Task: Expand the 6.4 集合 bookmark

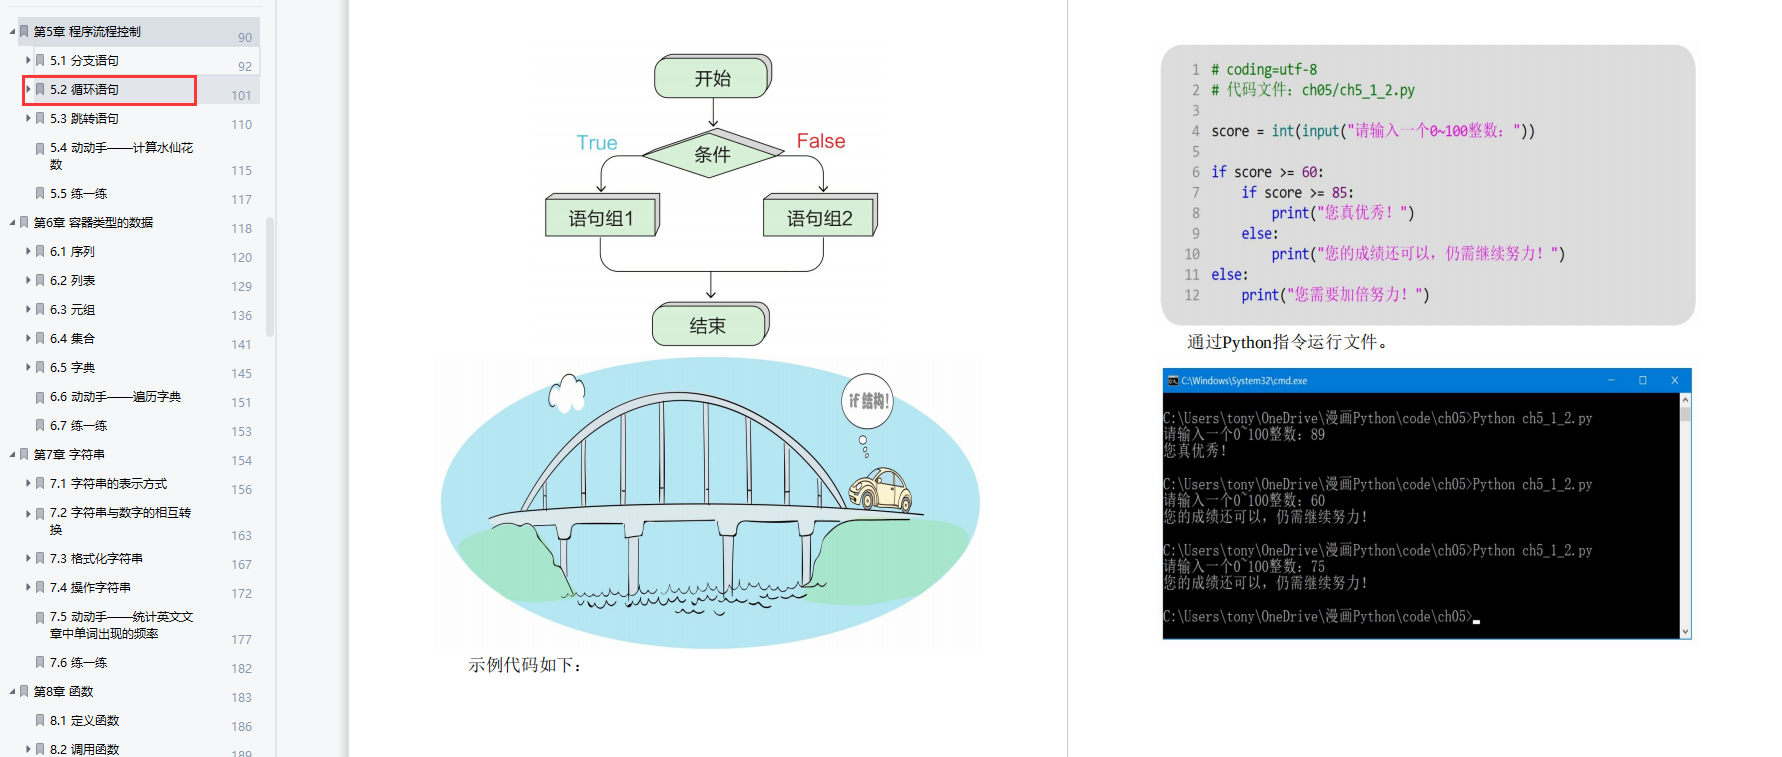Action: (28, 338)
